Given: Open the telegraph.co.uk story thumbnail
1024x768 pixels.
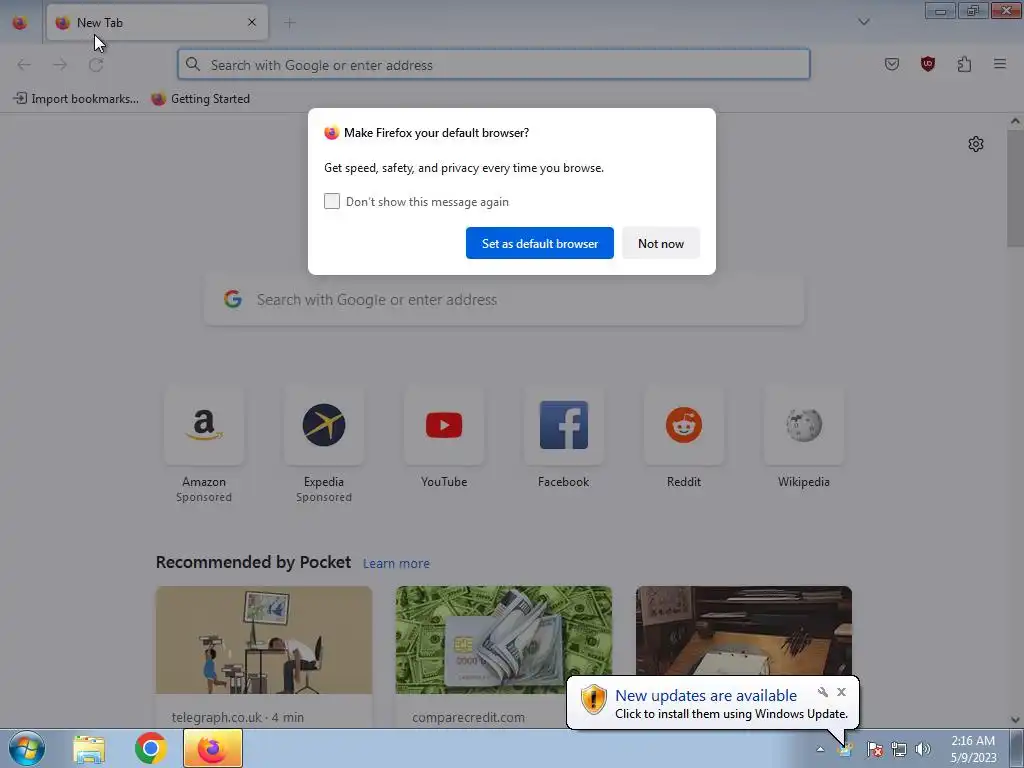Looking at the screenshot, I should tap(264, 640).
